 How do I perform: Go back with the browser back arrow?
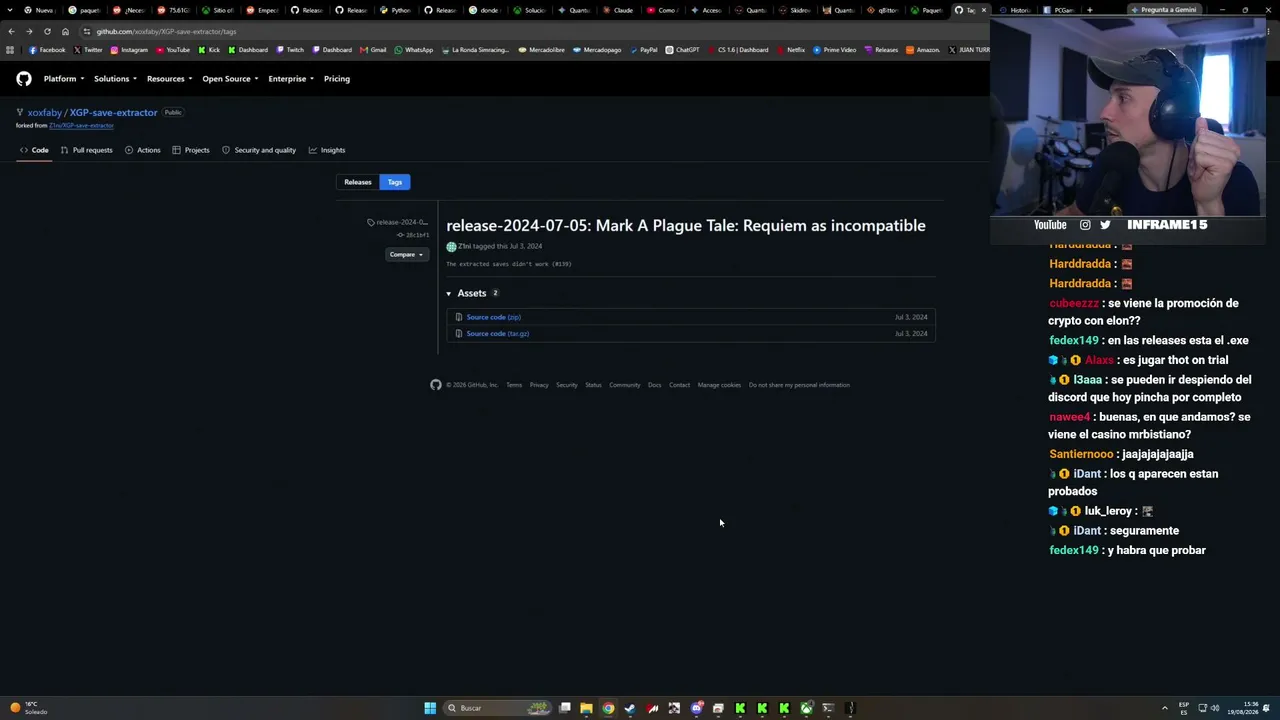pos(11,31)
